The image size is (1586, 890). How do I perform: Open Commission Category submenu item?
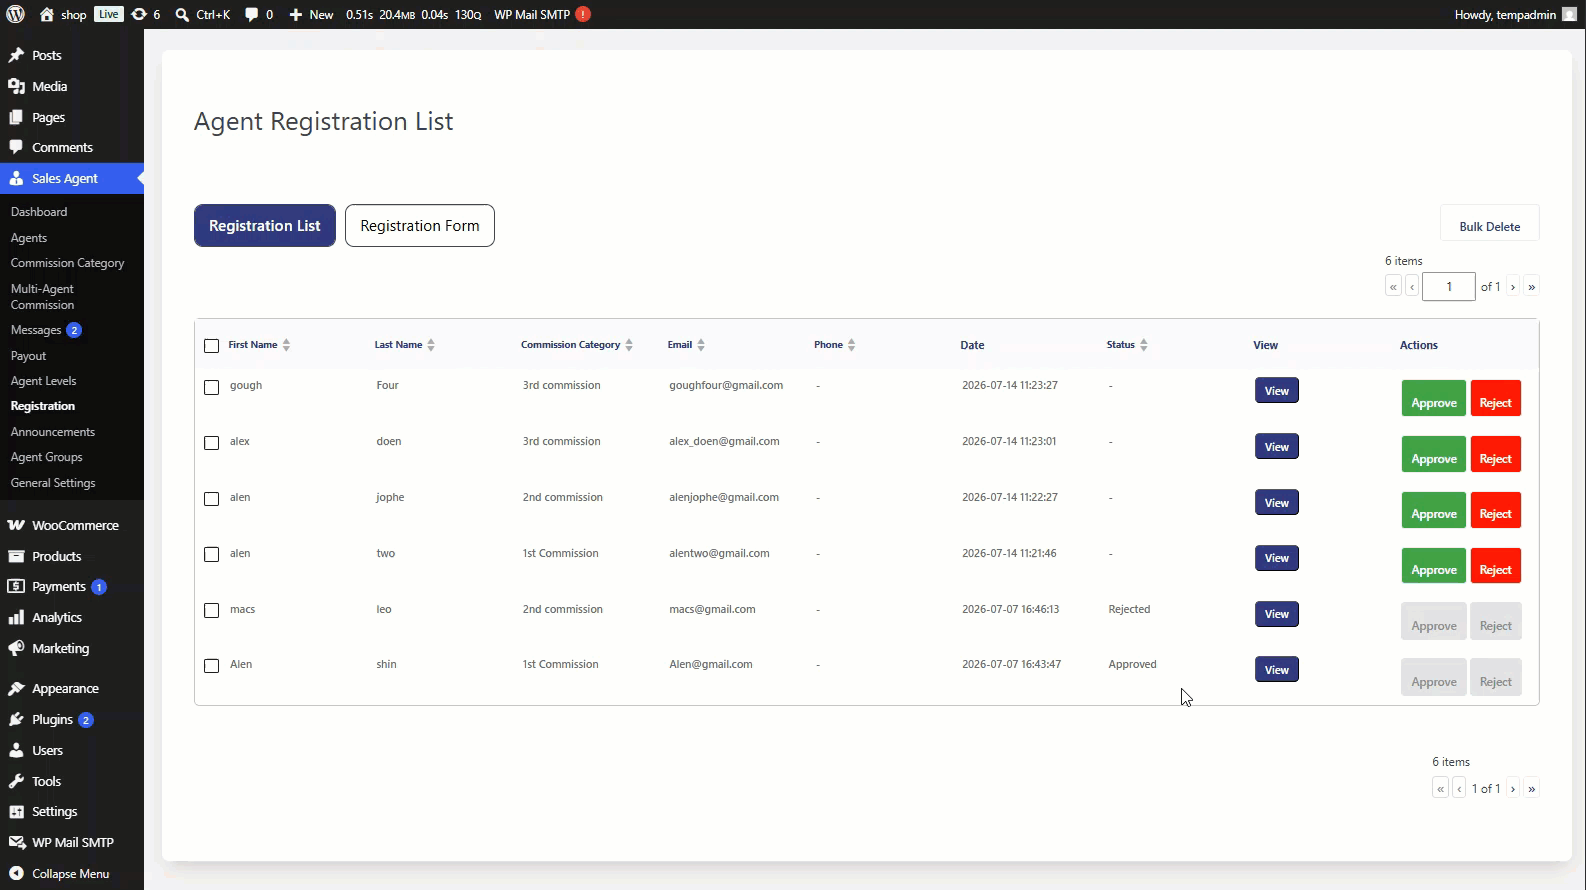(x=68, y=263)
